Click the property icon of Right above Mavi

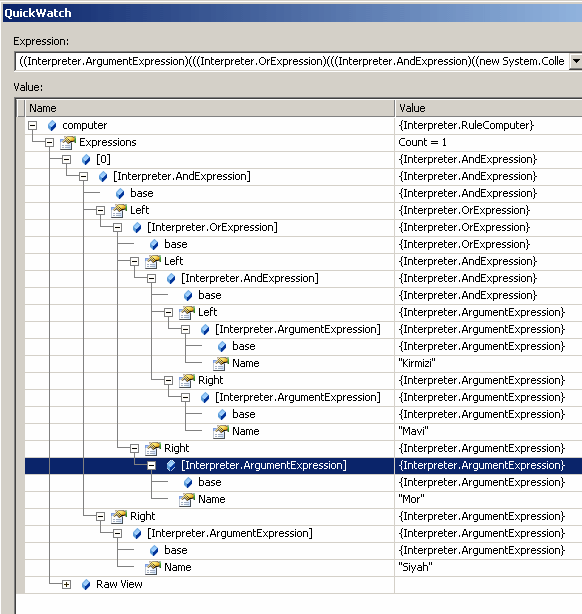[187, 381]
